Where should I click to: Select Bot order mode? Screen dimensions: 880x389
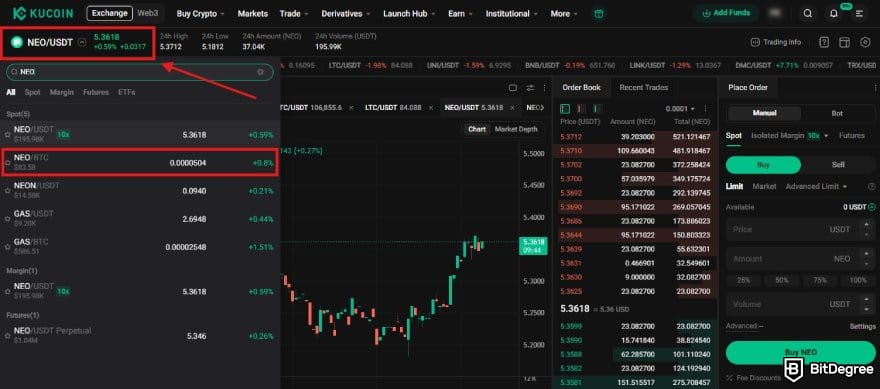pos(837,113)
